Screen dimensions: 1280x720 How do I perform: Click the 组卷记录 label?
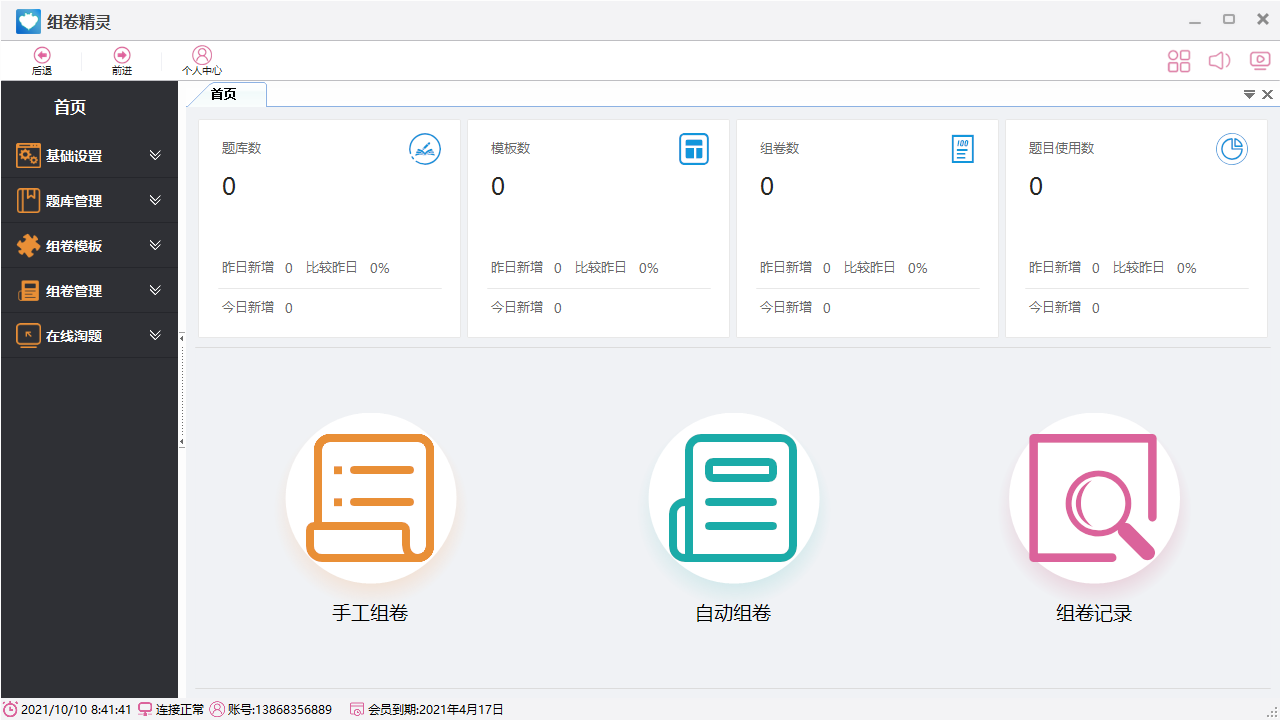click(x=1094, y=614)
